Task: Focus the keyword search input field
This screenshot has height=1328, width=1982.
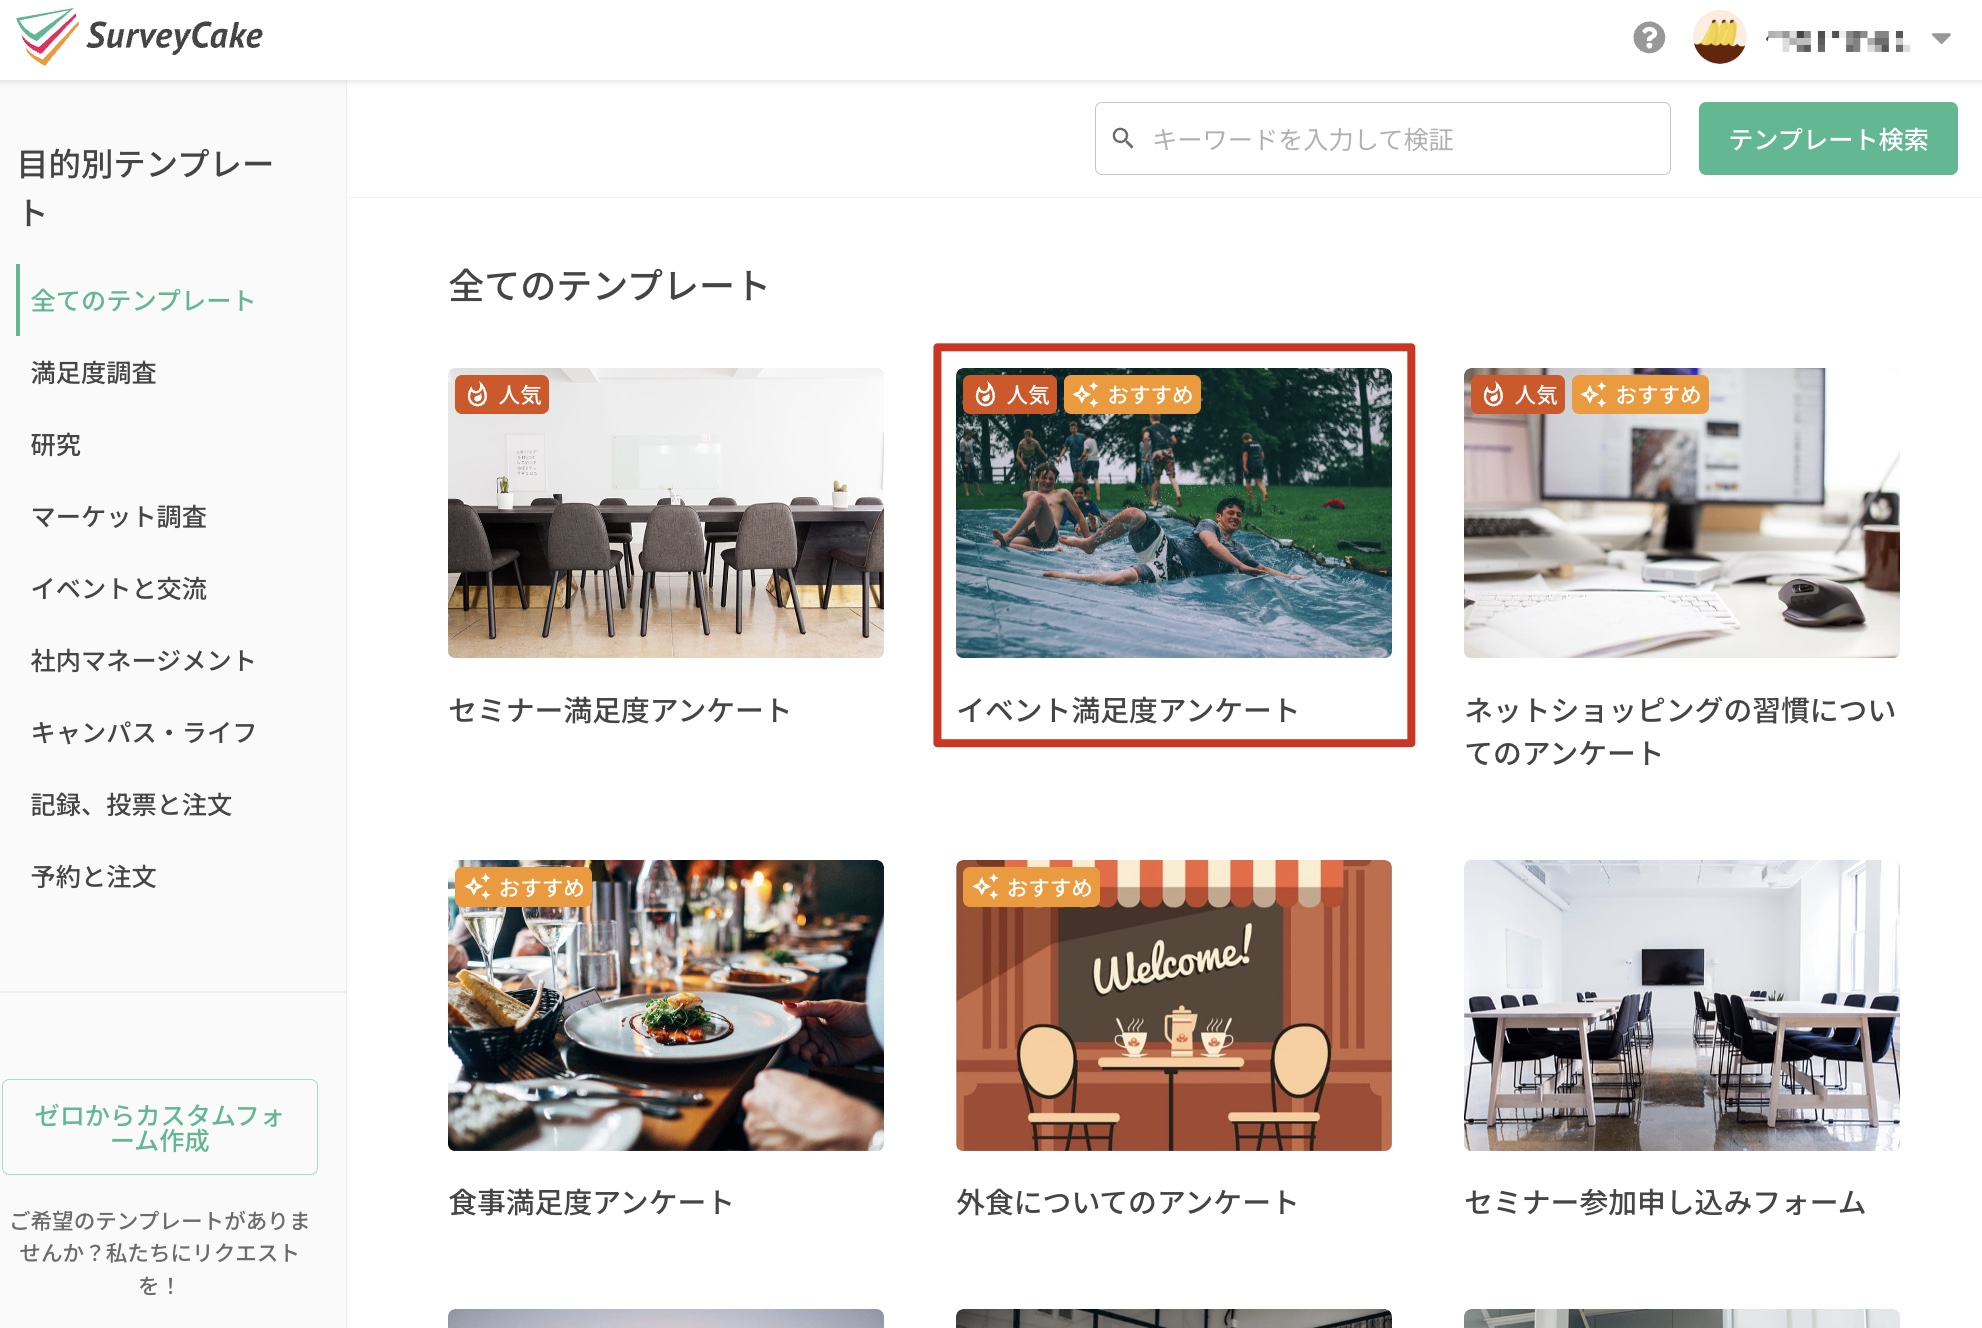Action: [1382, 139]
